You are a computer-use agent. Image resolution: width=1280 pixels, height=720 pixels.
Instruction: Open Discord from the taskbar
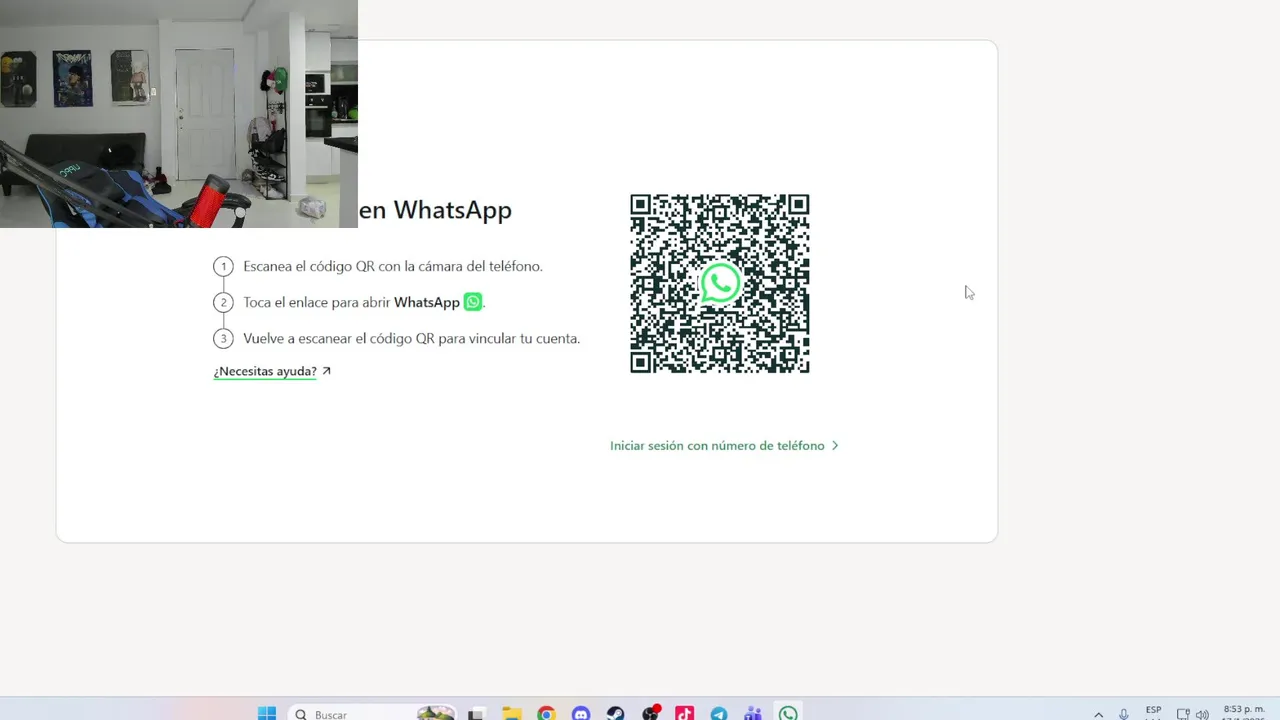point(581,714)
